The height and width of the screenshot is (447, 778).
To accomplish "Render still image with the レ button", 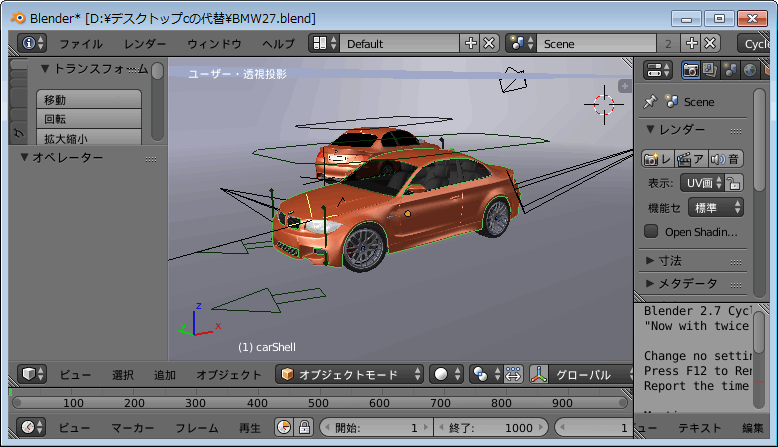I will pos(657,159).
